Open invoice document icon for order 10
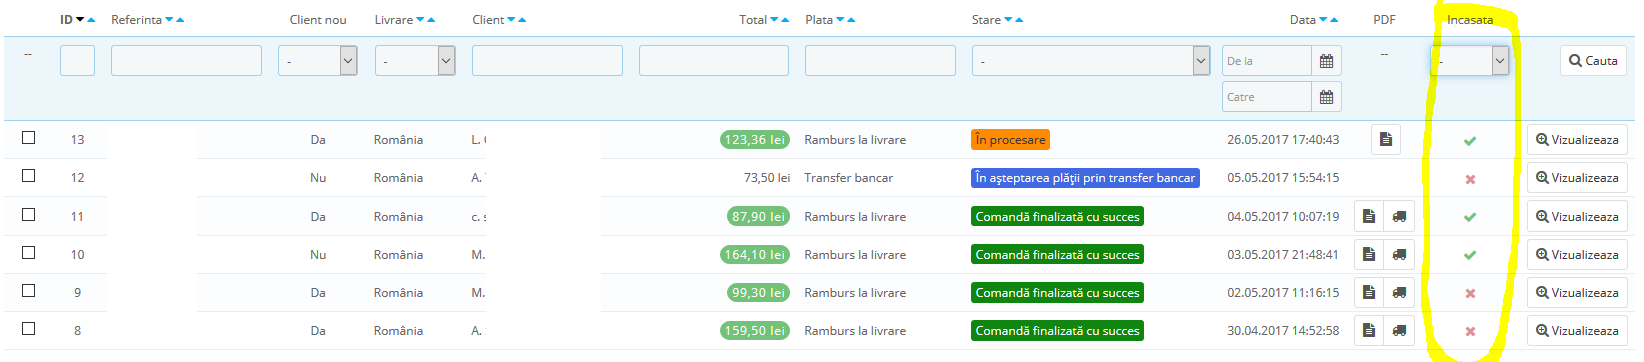 1369,254
